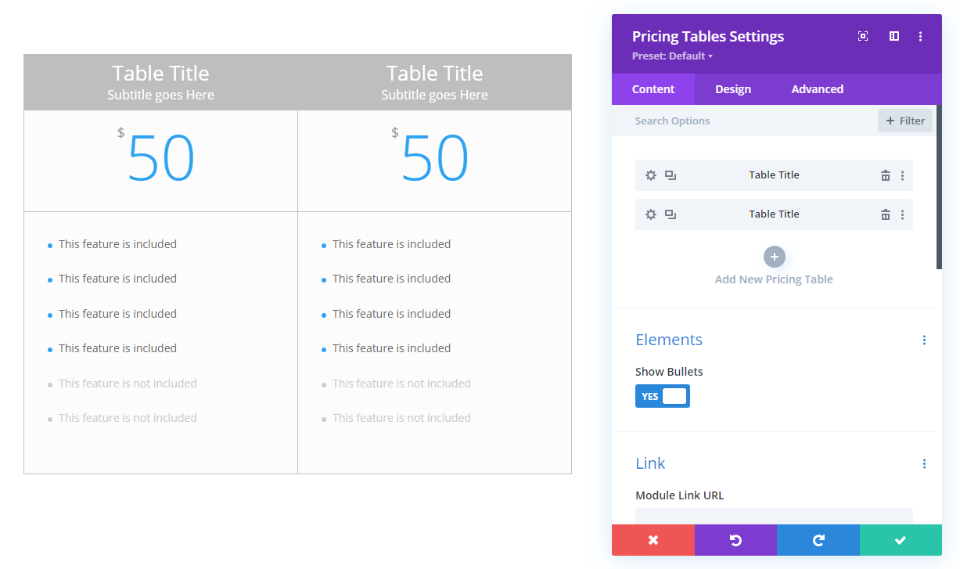960x569 pixels.
Task: Switch to the Design tab
Action: coord(733,89)
